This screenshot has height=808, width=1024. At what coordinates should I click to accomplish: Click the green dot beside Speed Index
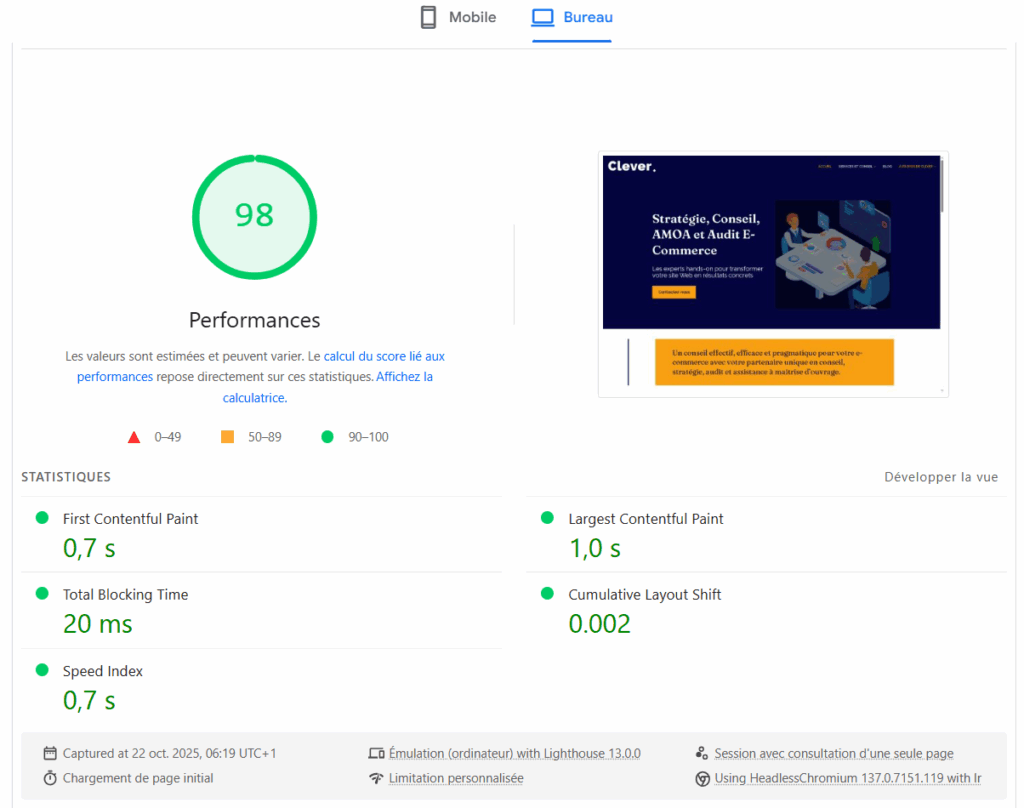[x=42, y=670]
